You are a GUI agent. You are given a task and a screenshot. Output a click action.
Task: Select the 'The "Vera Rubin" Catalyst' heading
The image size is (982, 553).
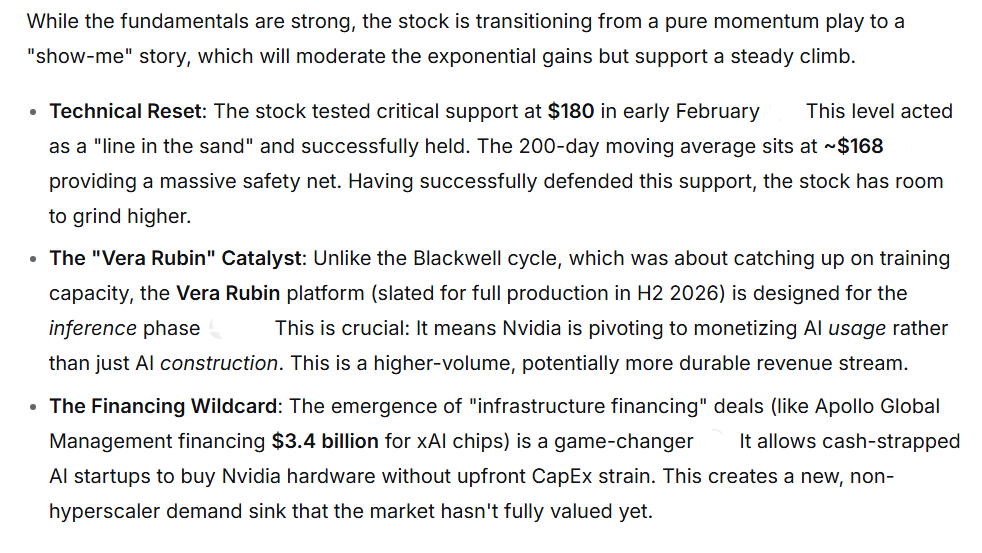point(175,258)
